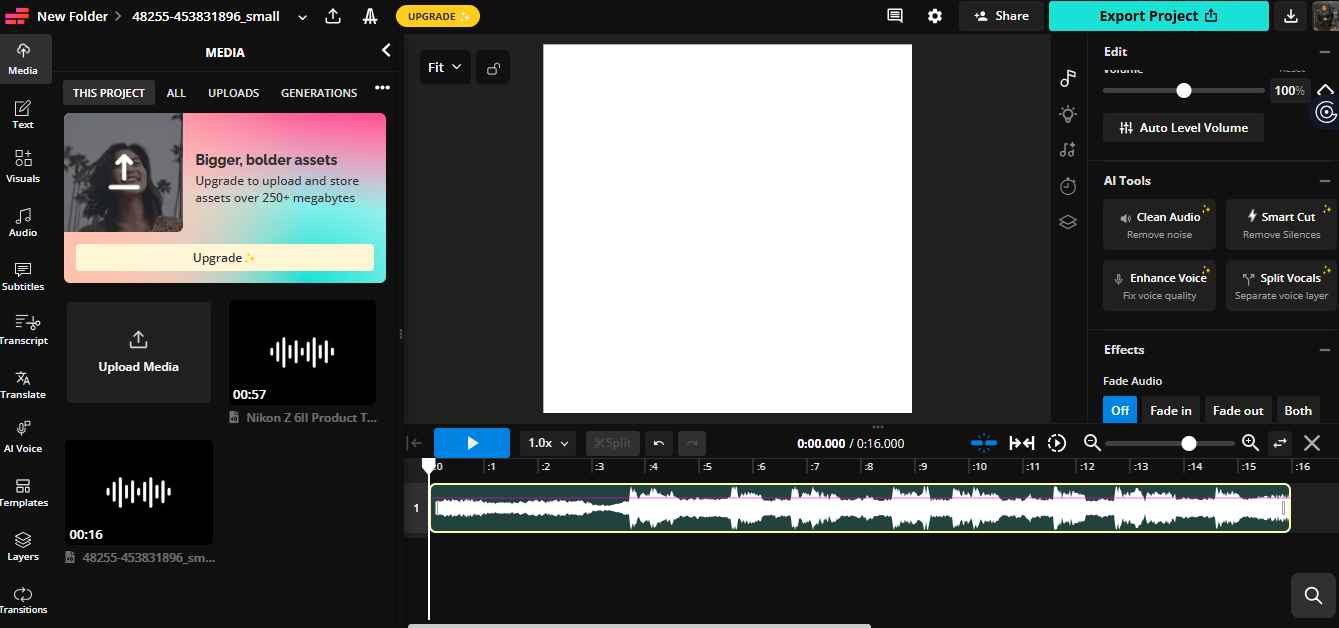Set Fade Audio to Off
Image resolution: width=1339 pixels, height=628 pixels.
(x=1120, y=410)
